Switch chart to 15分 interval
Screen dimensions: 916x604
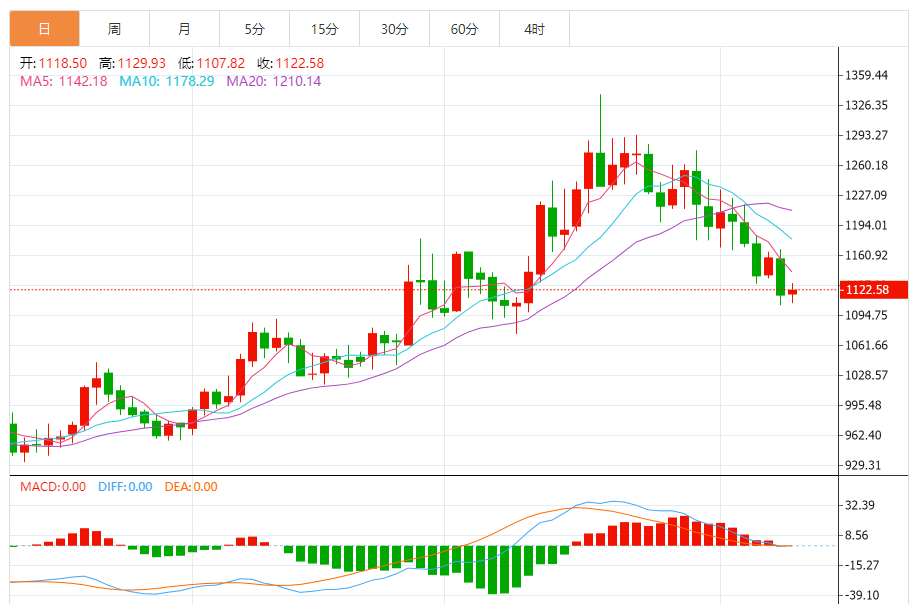point(325,29)
